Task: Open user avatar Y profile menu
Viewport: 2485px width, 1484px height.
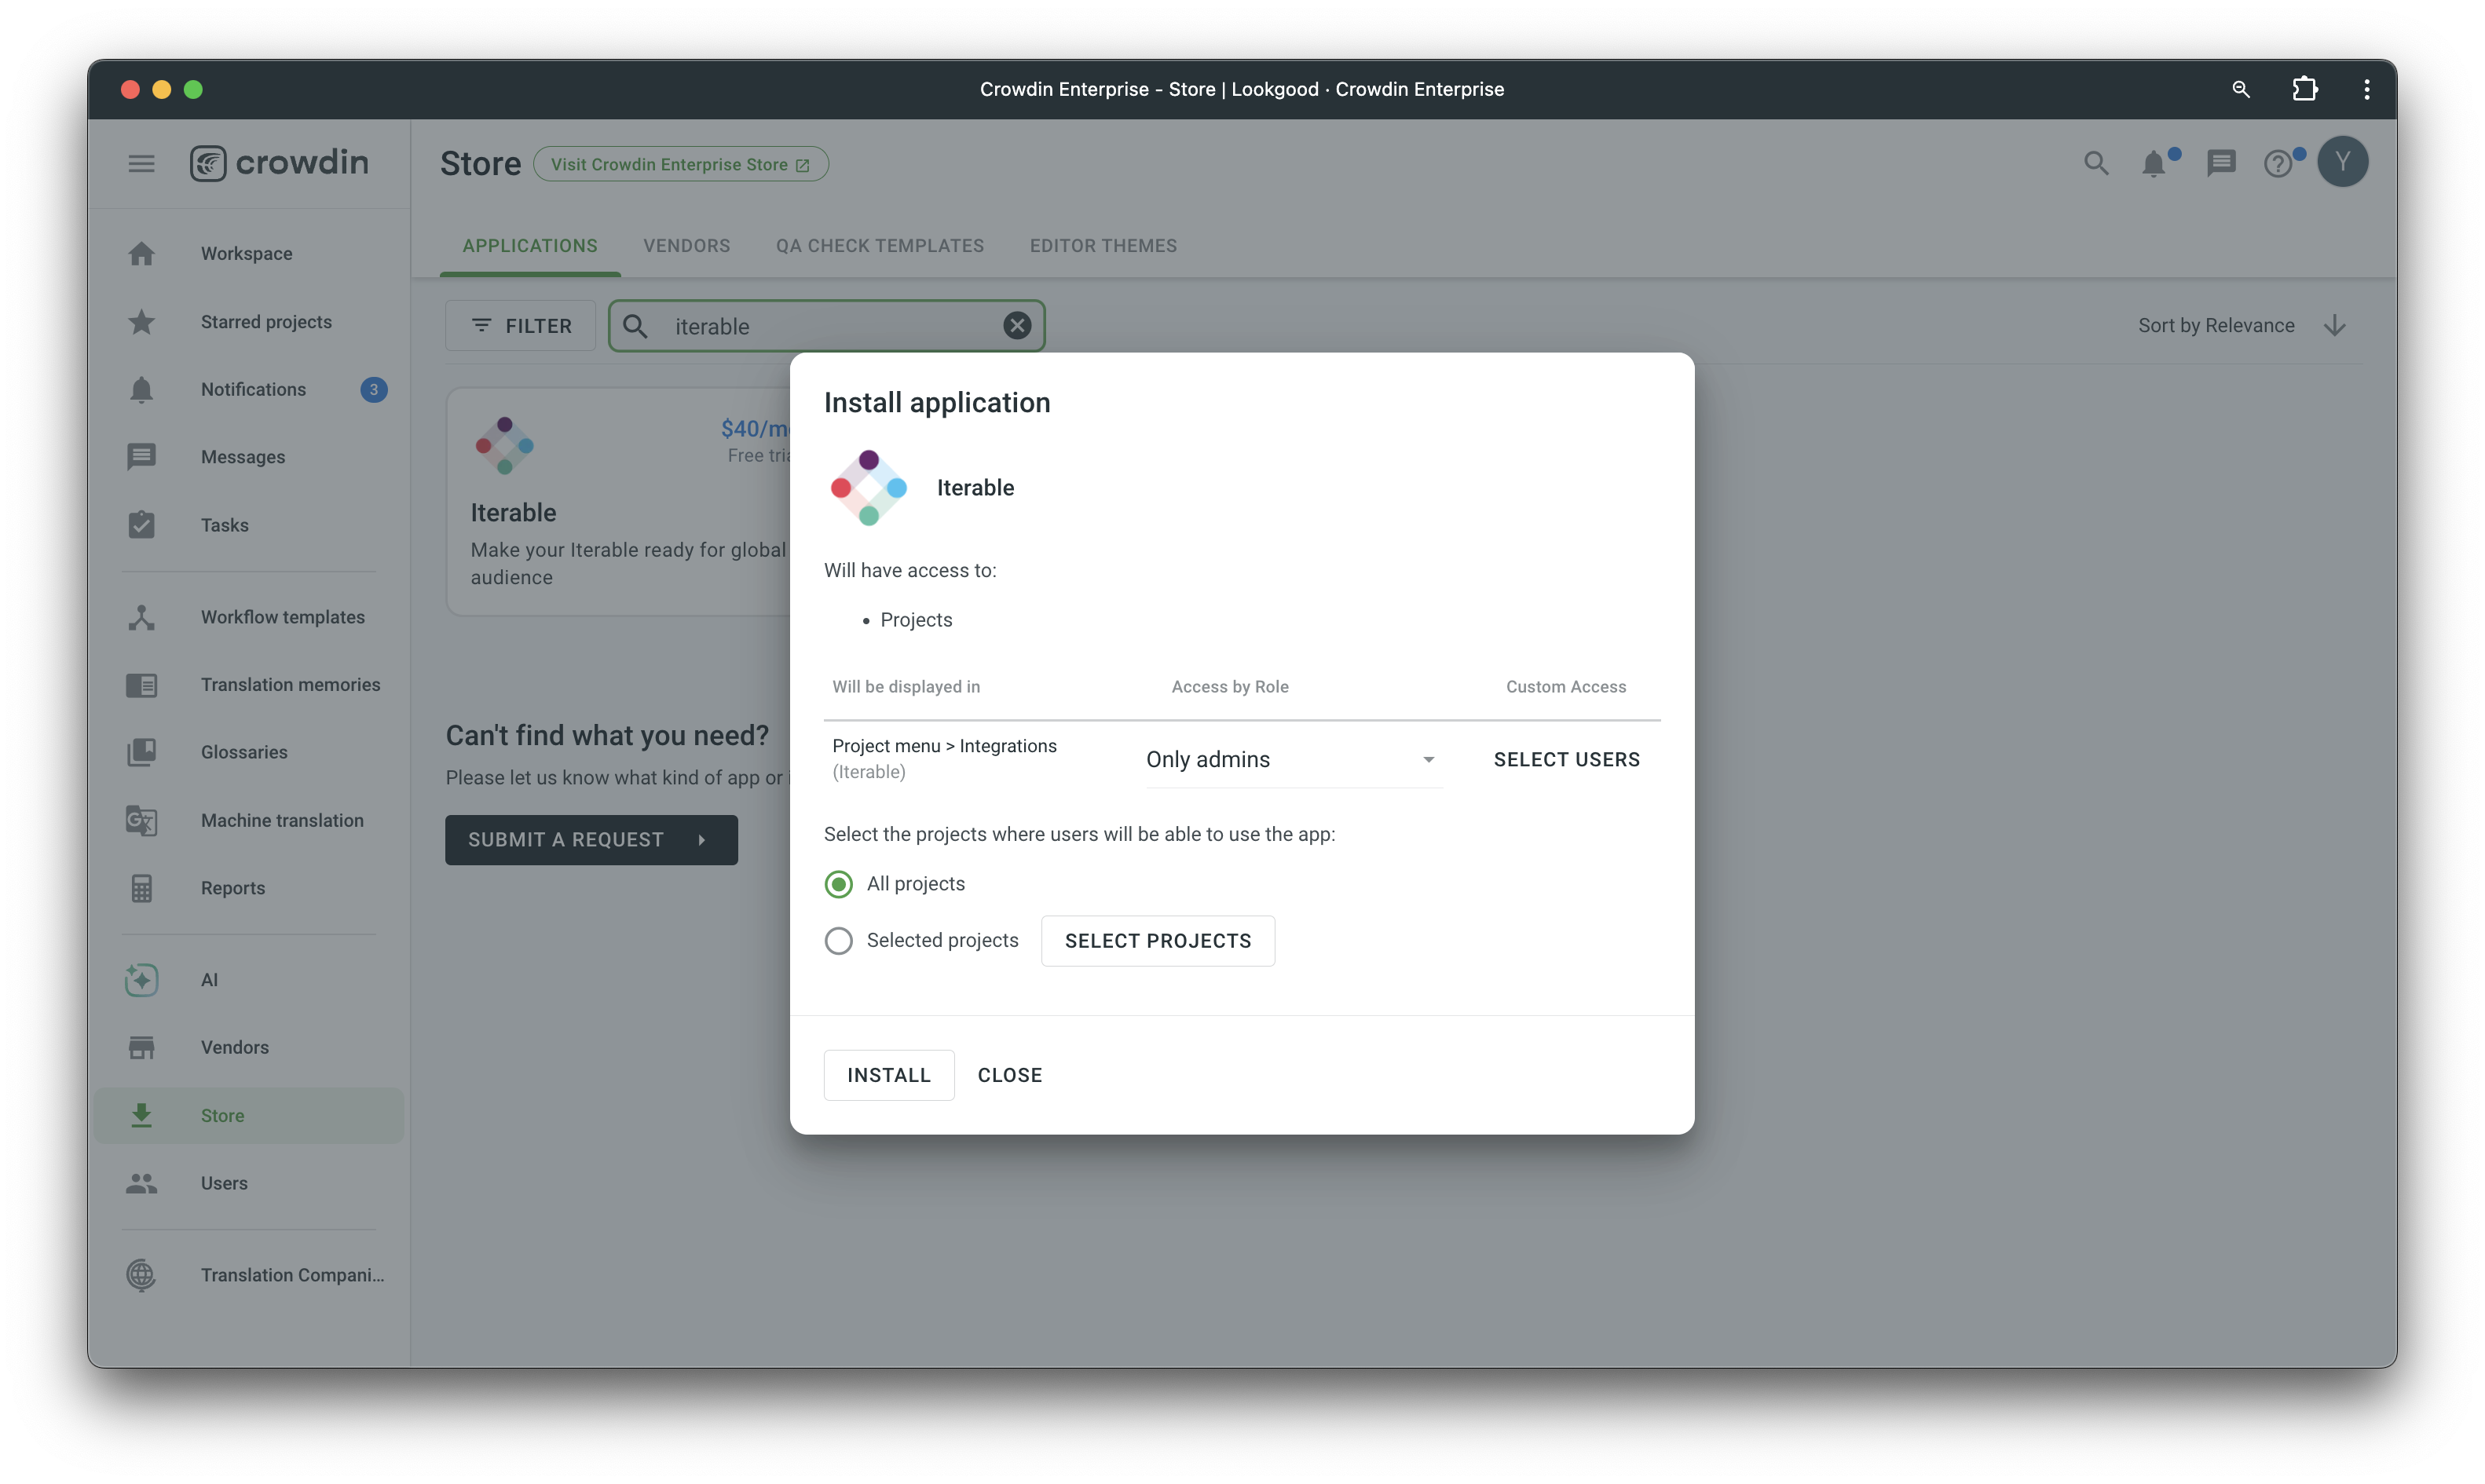Action: (x=2342, y=162)
